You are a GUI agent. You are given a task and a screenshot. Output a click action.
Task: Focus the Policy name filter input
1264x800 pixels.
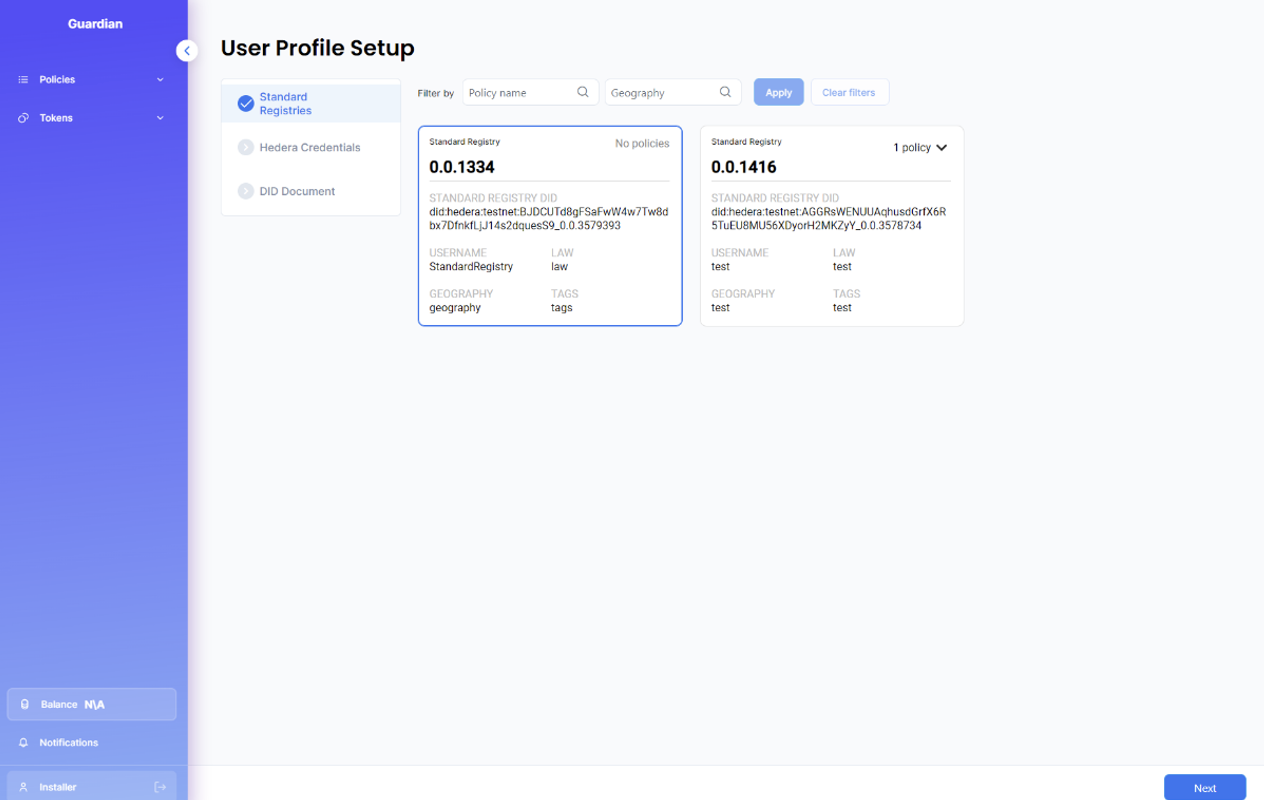[520, 93]
